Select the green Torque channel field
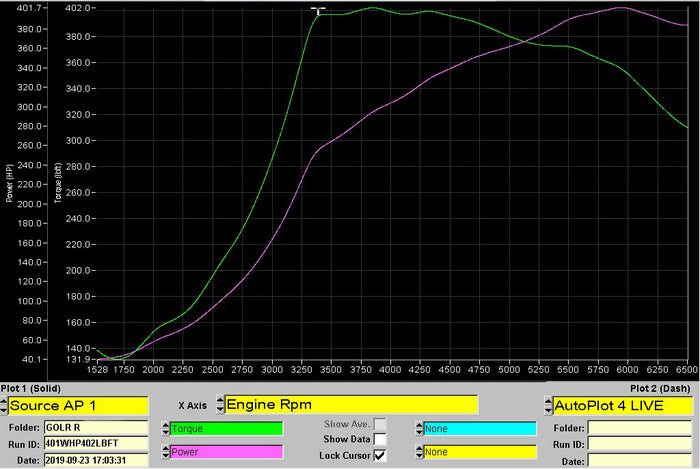Screen dimensions: 700x469 pos(225,428)
